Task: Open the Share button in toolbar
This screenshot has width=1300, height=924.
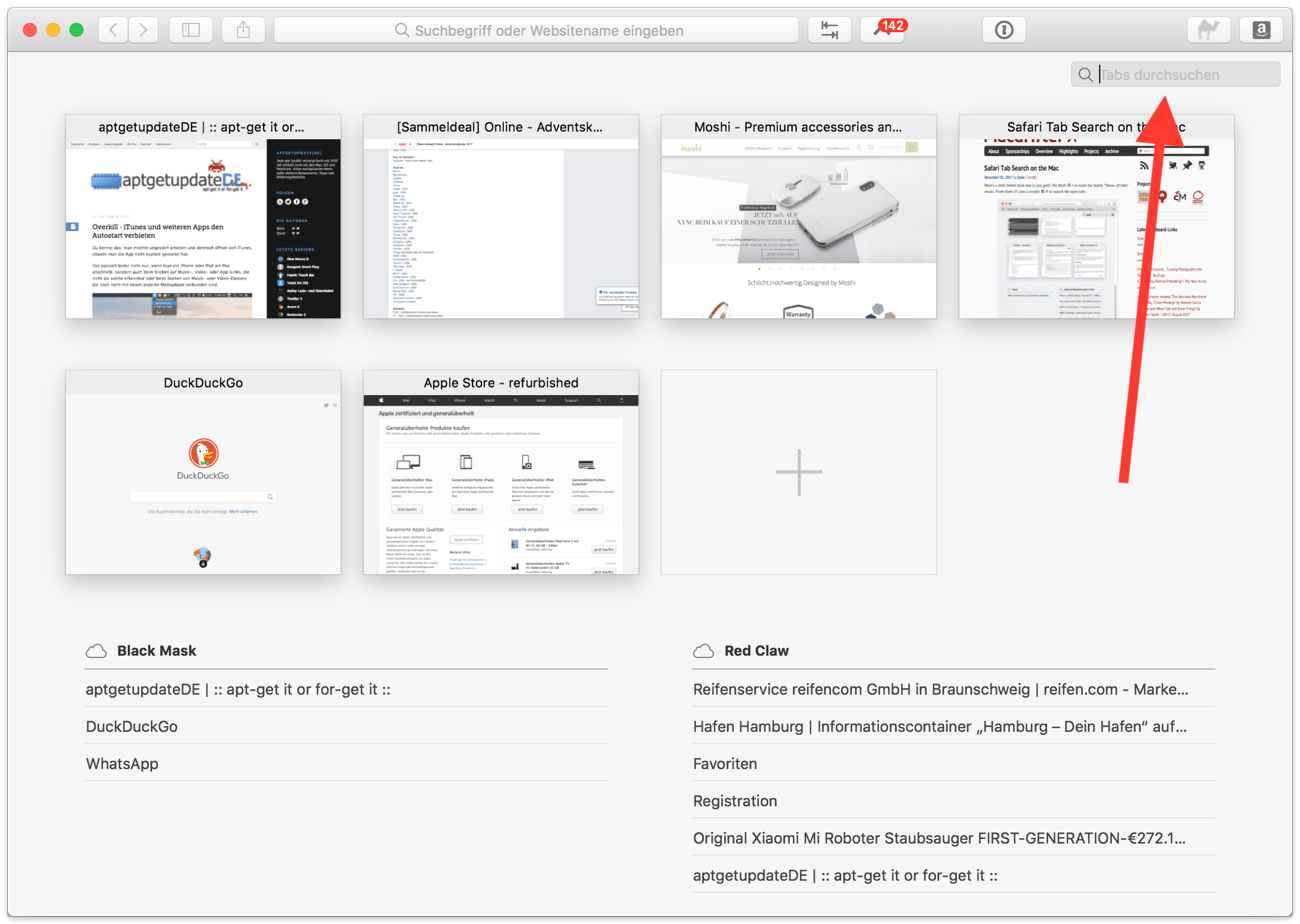Action: coord(243,30)
